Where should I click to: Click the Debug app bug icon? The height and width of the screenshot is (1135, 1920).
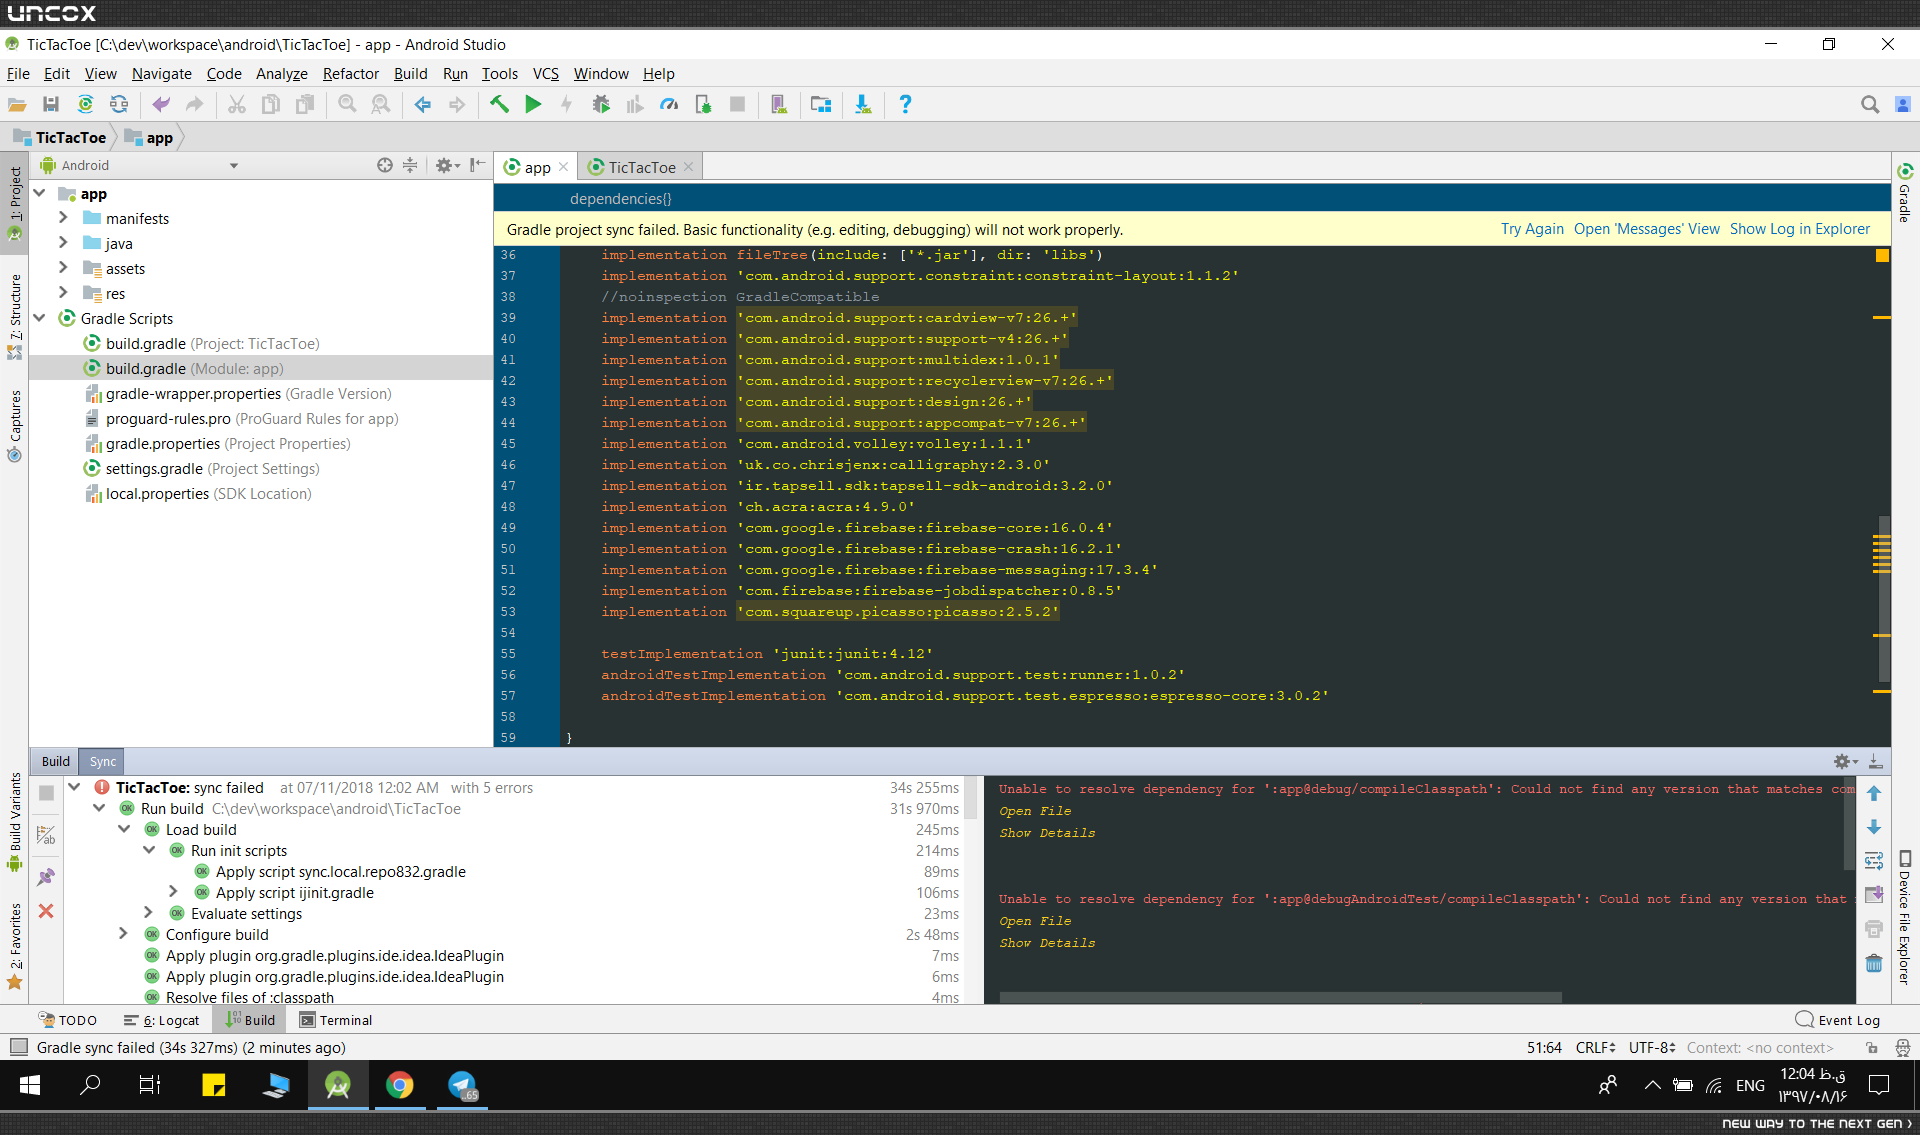(x=601, y=105)
